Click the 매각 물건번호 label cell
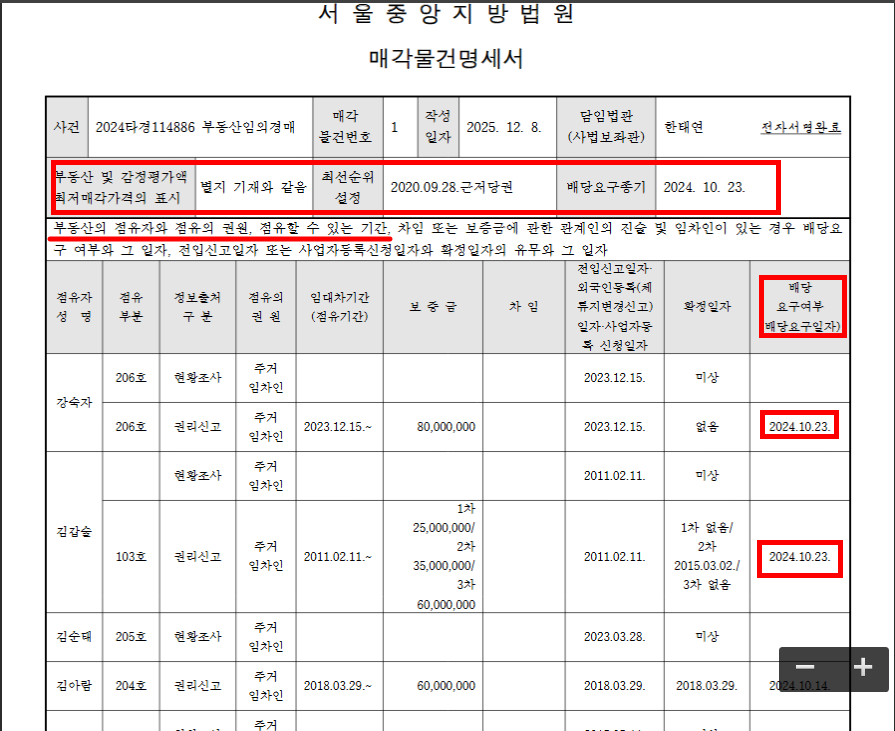The image size is (895, 731). tap(348, 127)
